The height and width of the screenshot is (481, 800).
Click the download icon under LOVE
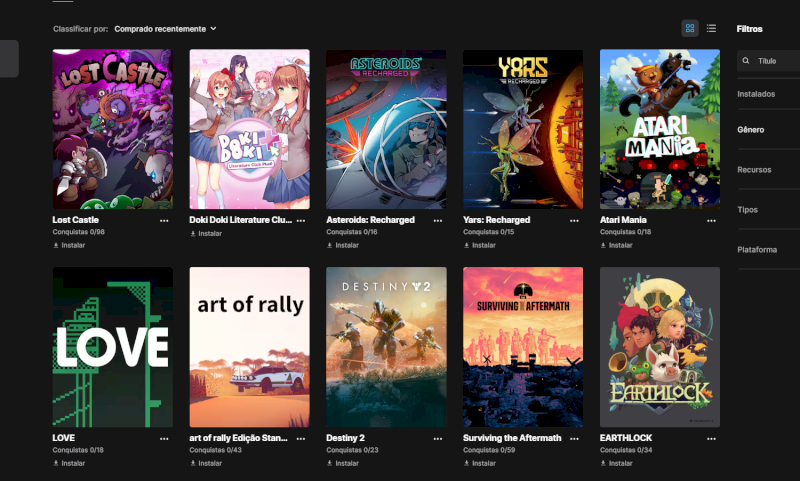point(56,463)
